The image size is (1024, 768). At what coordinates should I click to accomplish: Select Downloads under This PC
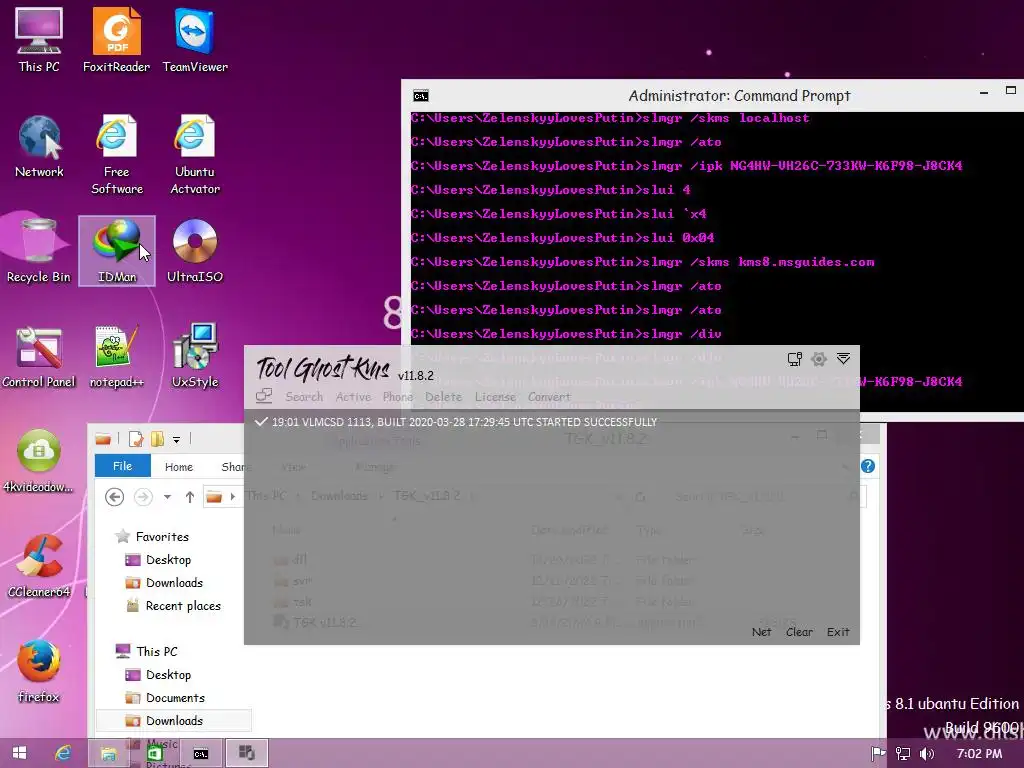[x=174, y=720]
